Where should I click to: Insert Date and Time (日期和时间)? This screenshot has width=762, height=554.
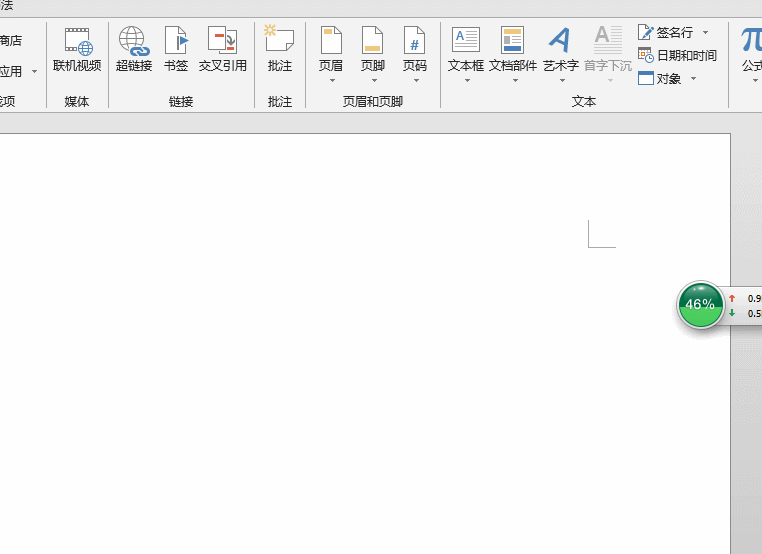tap(679, 56)
